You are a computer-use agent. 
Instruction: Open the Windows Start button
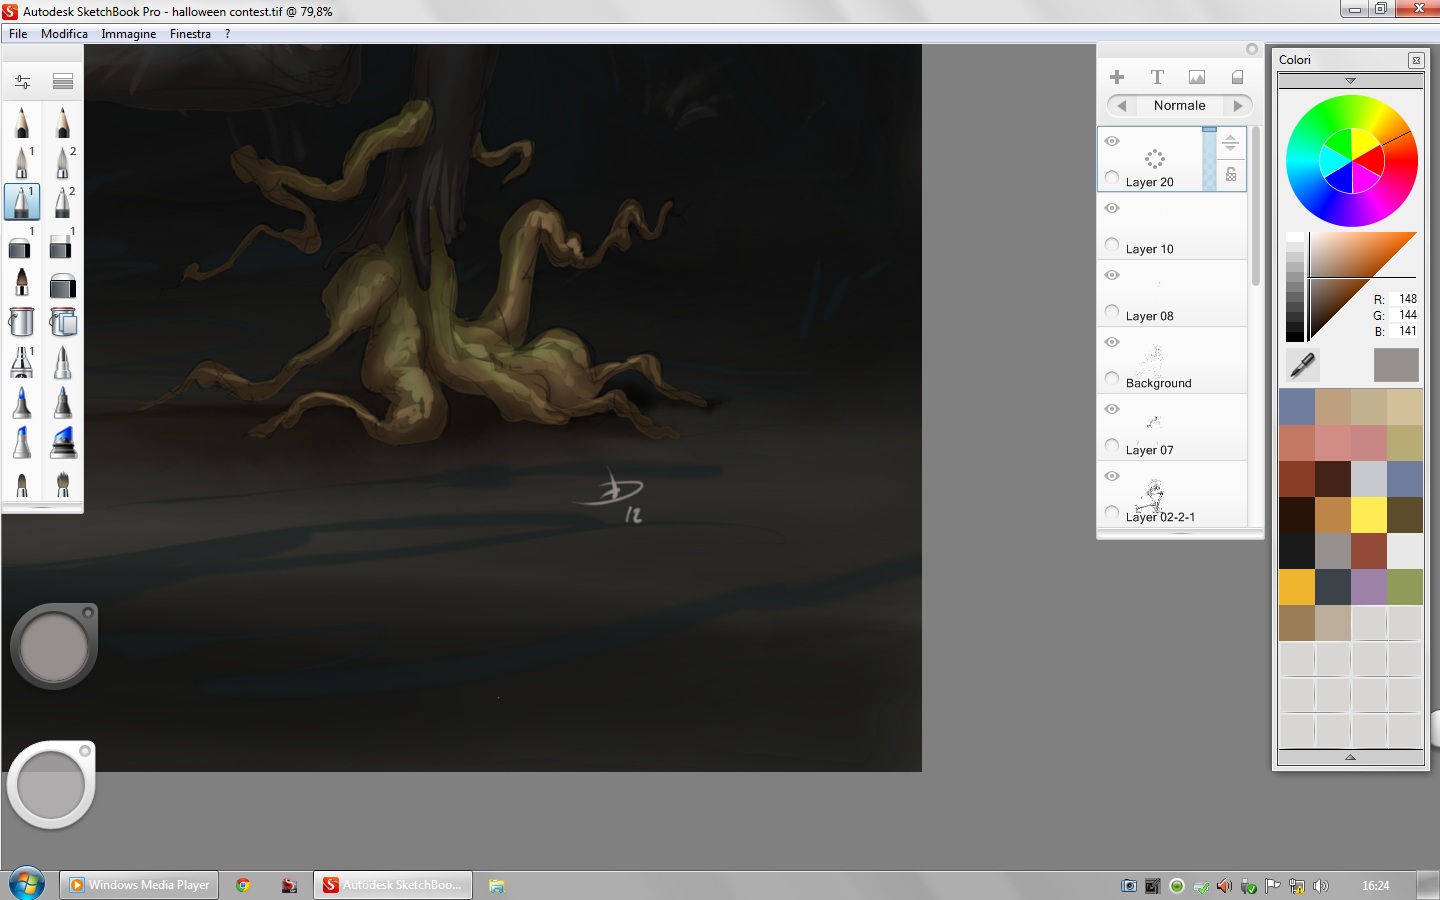pos(26,885)
